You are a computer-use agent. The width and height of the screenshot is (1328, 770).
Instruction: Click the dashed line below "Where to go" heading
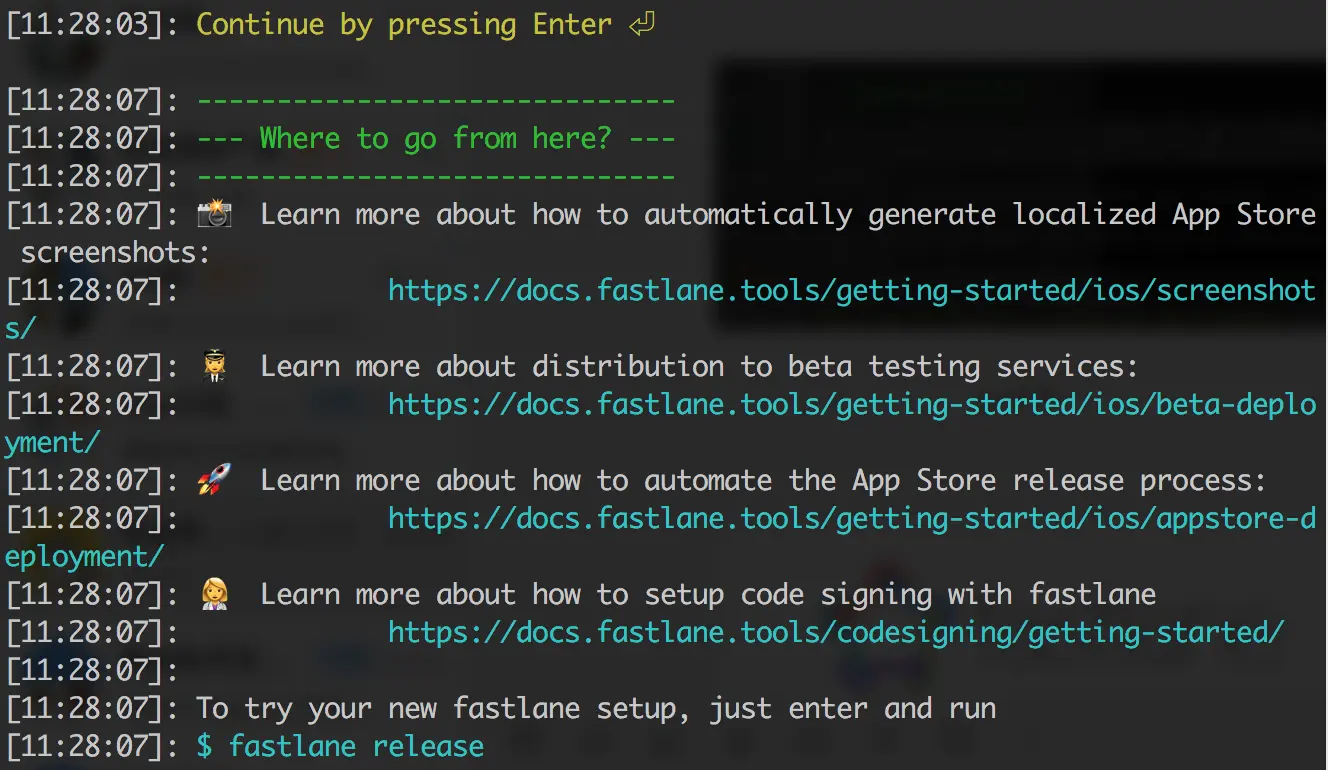pyautogui.click(x=435, y=176)
